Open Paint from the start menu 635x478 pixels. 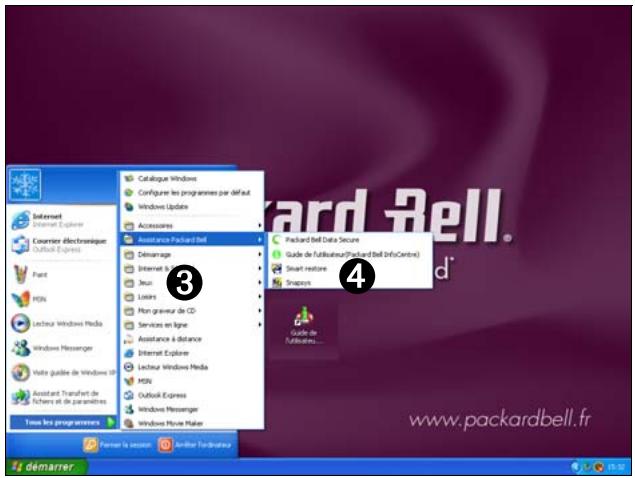click(x=61, y=275)
